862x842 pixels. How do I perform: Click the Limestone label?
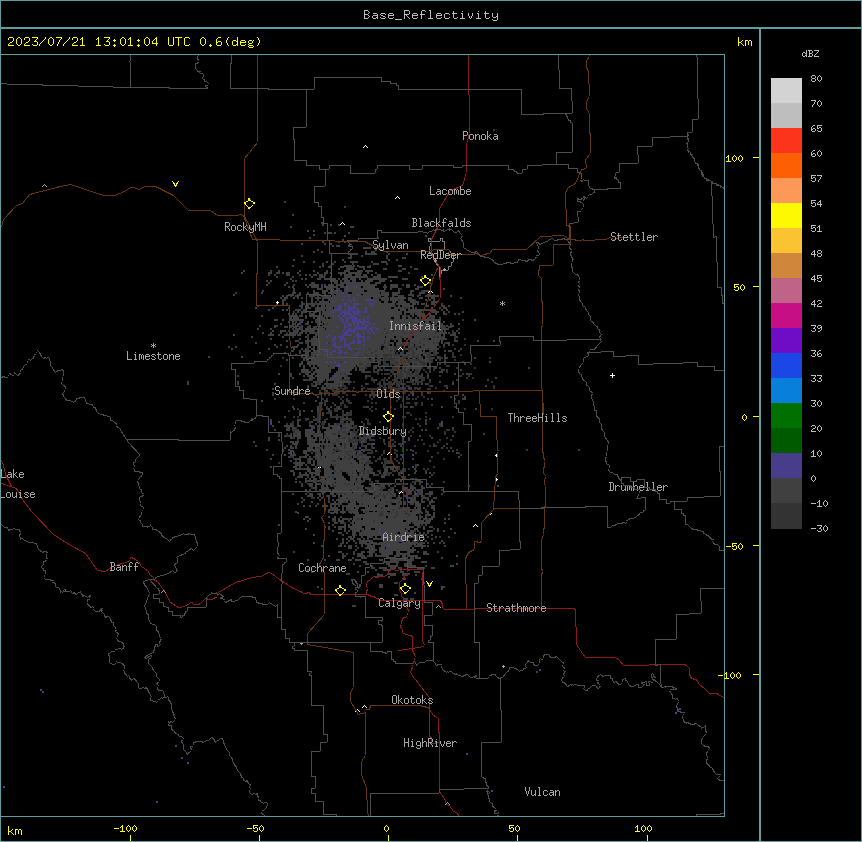coord(153,356)
